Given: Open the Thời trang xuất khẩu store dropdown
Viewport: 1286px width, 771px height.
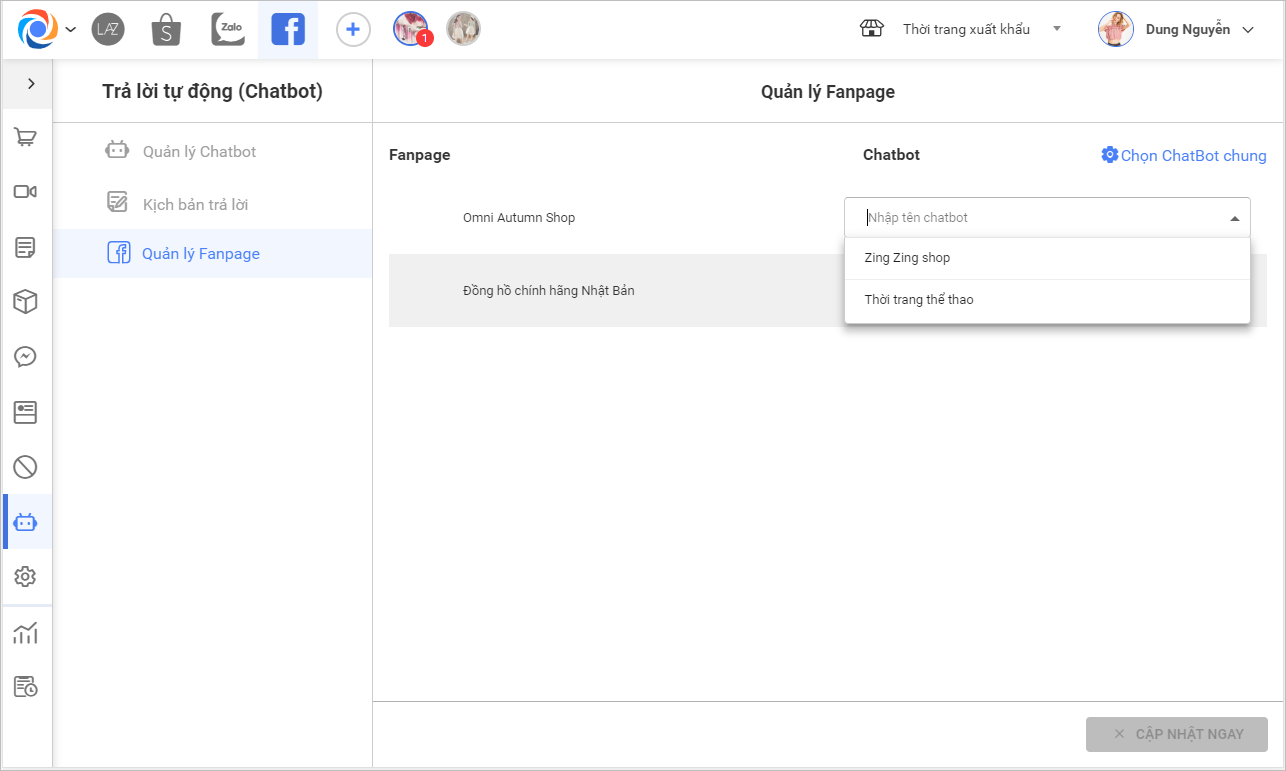Looking at the screenshot, I should pyautogui.click(x=965, y=29).
